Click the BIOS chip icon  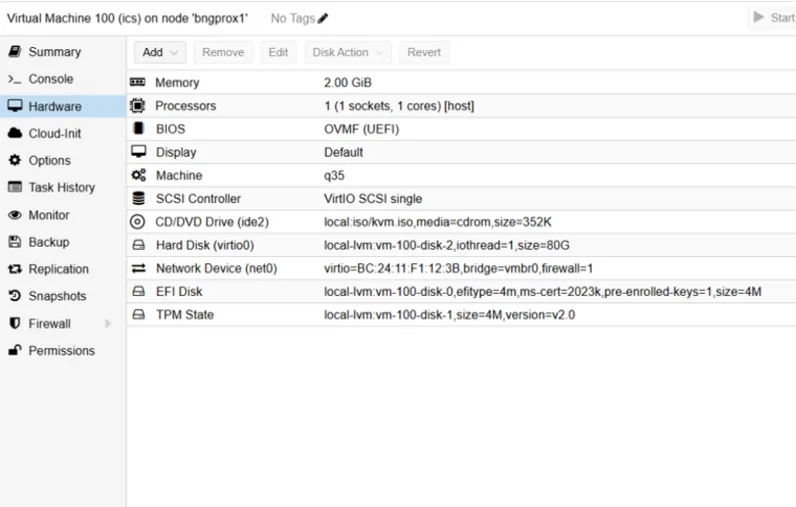(x=138, y=128)
